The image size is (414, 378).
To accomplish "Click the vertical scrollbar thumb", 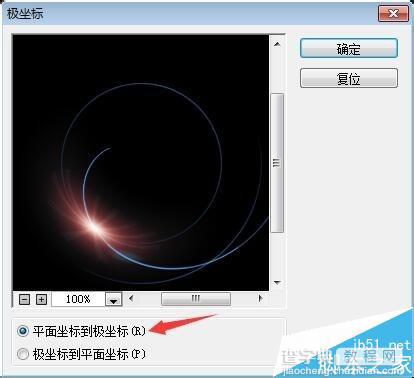I will click(x=277, y=163).
